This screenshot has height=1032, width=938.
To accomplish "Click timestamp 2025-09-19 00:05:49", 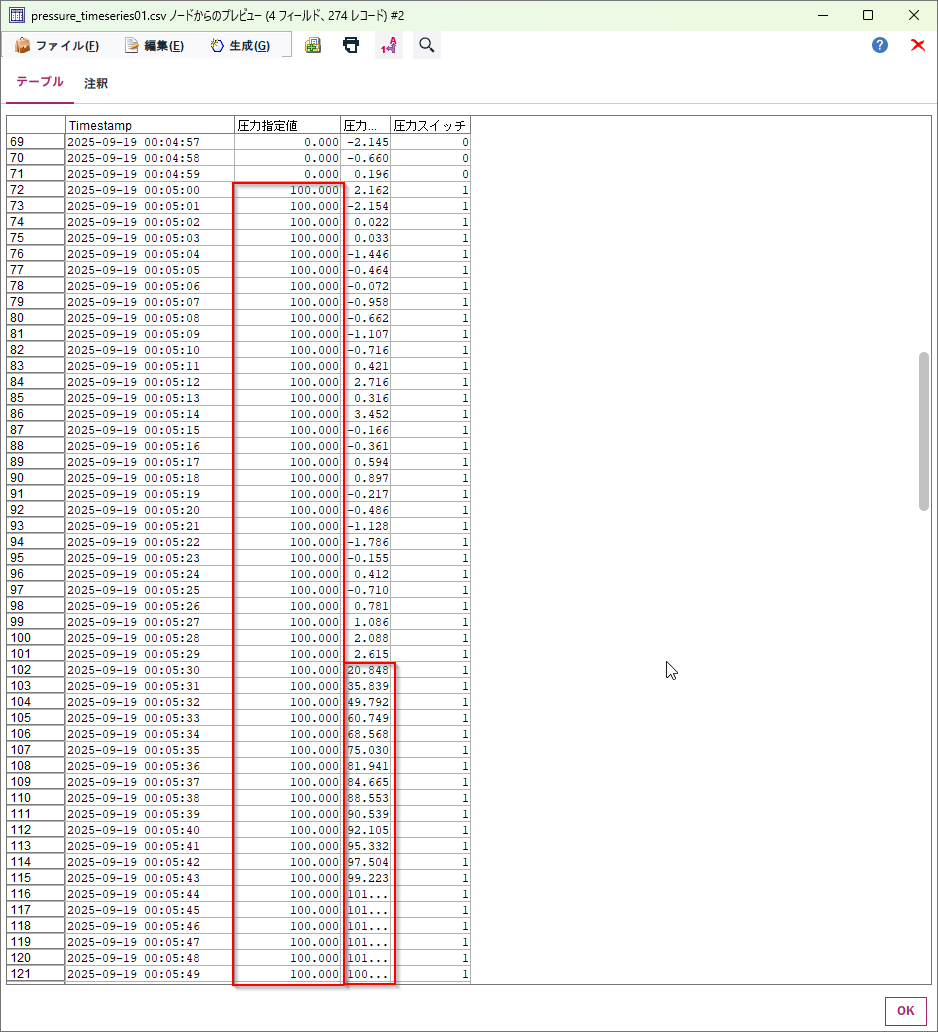I will tap(134, 974).
